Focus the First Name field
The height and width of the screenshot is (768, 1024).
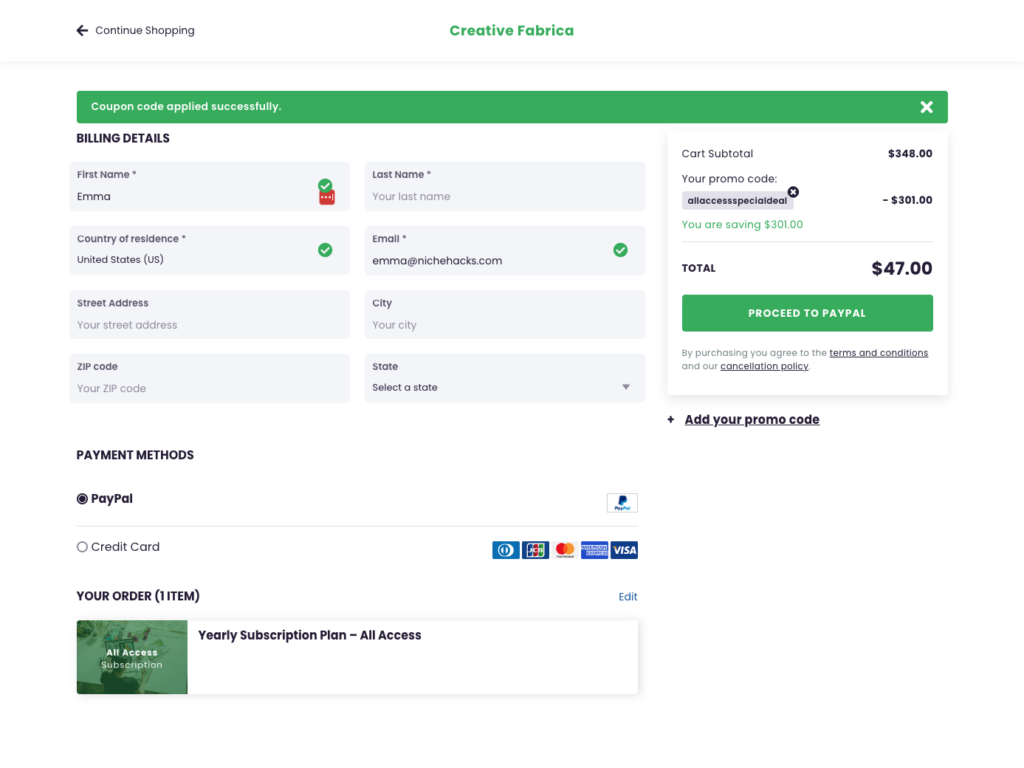click(210, 187)
